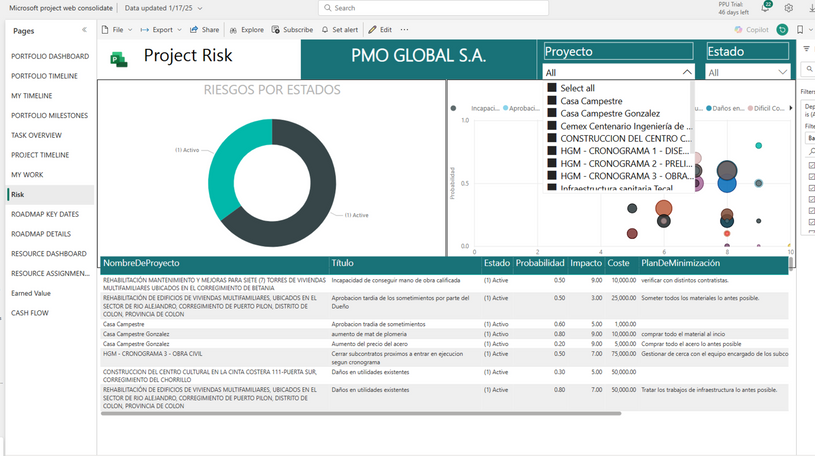Click the Share button
Viewport: 815px width, 456px height.
pyautogui.click(x=204, y=30)
